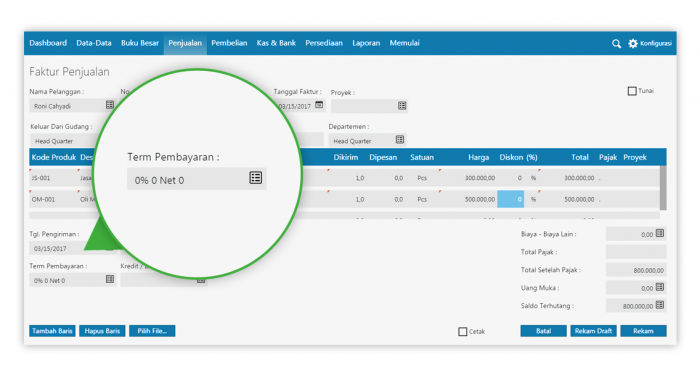This screenshot has height=376, width=700.
Task: Select highlighted Diskon cell in OM-001 row
Action: point(511,199)
